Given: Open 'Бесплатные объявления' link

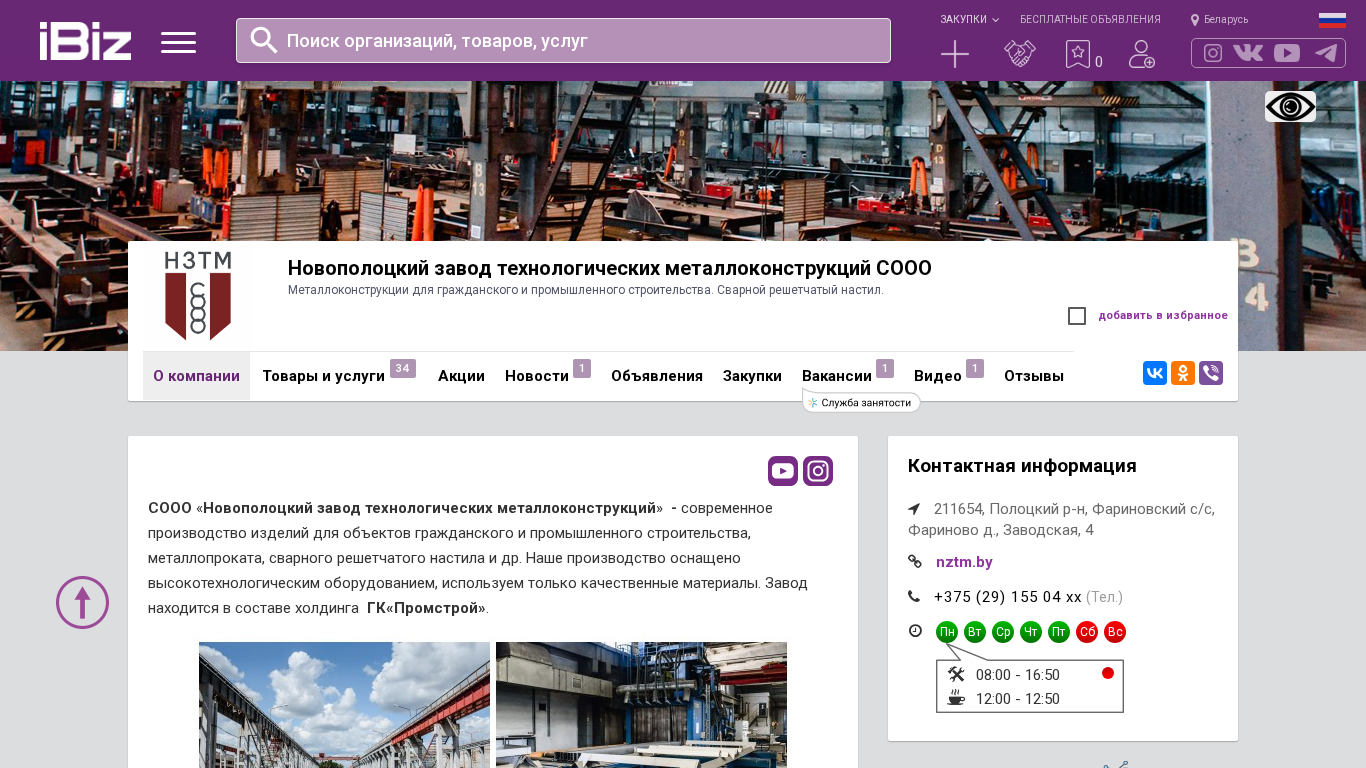Looking at the screenshot, I should coord(1090,20).
